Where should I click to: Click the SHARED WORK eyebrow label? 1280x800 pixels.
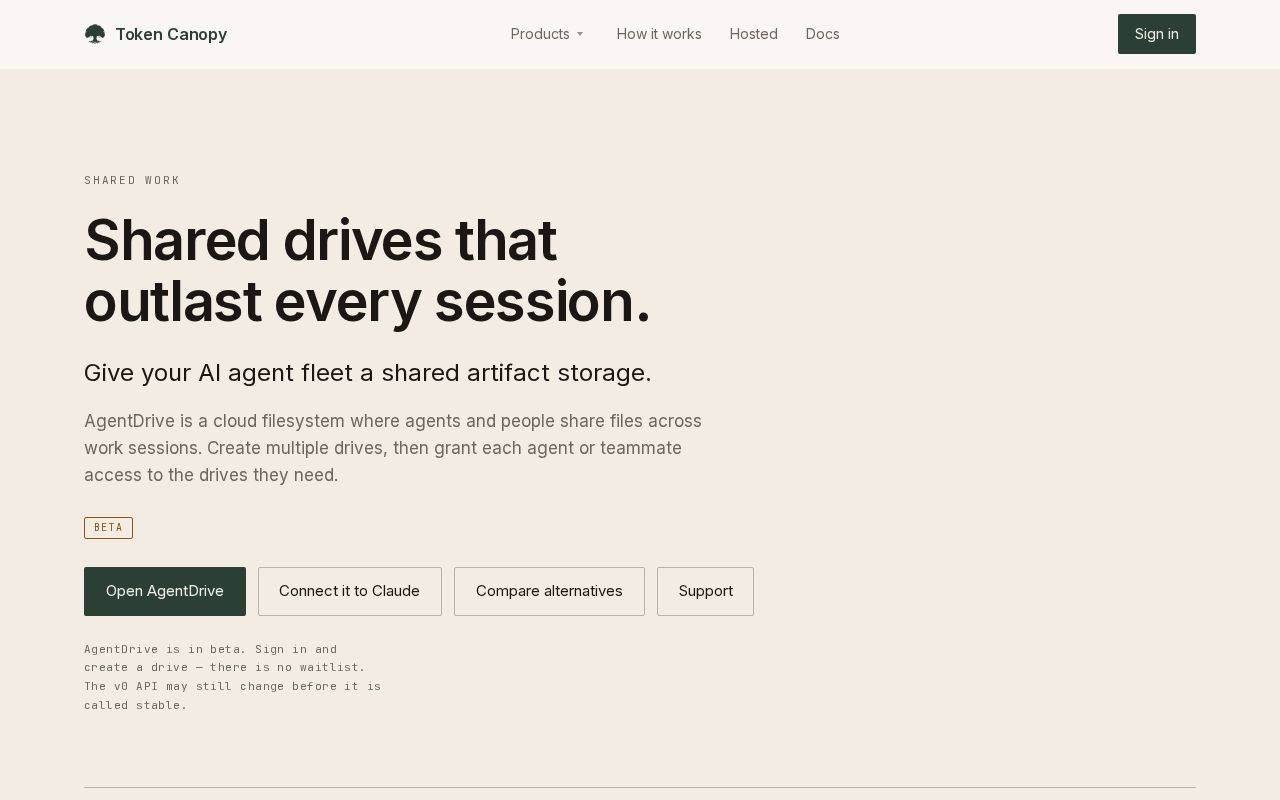point(132,181)
